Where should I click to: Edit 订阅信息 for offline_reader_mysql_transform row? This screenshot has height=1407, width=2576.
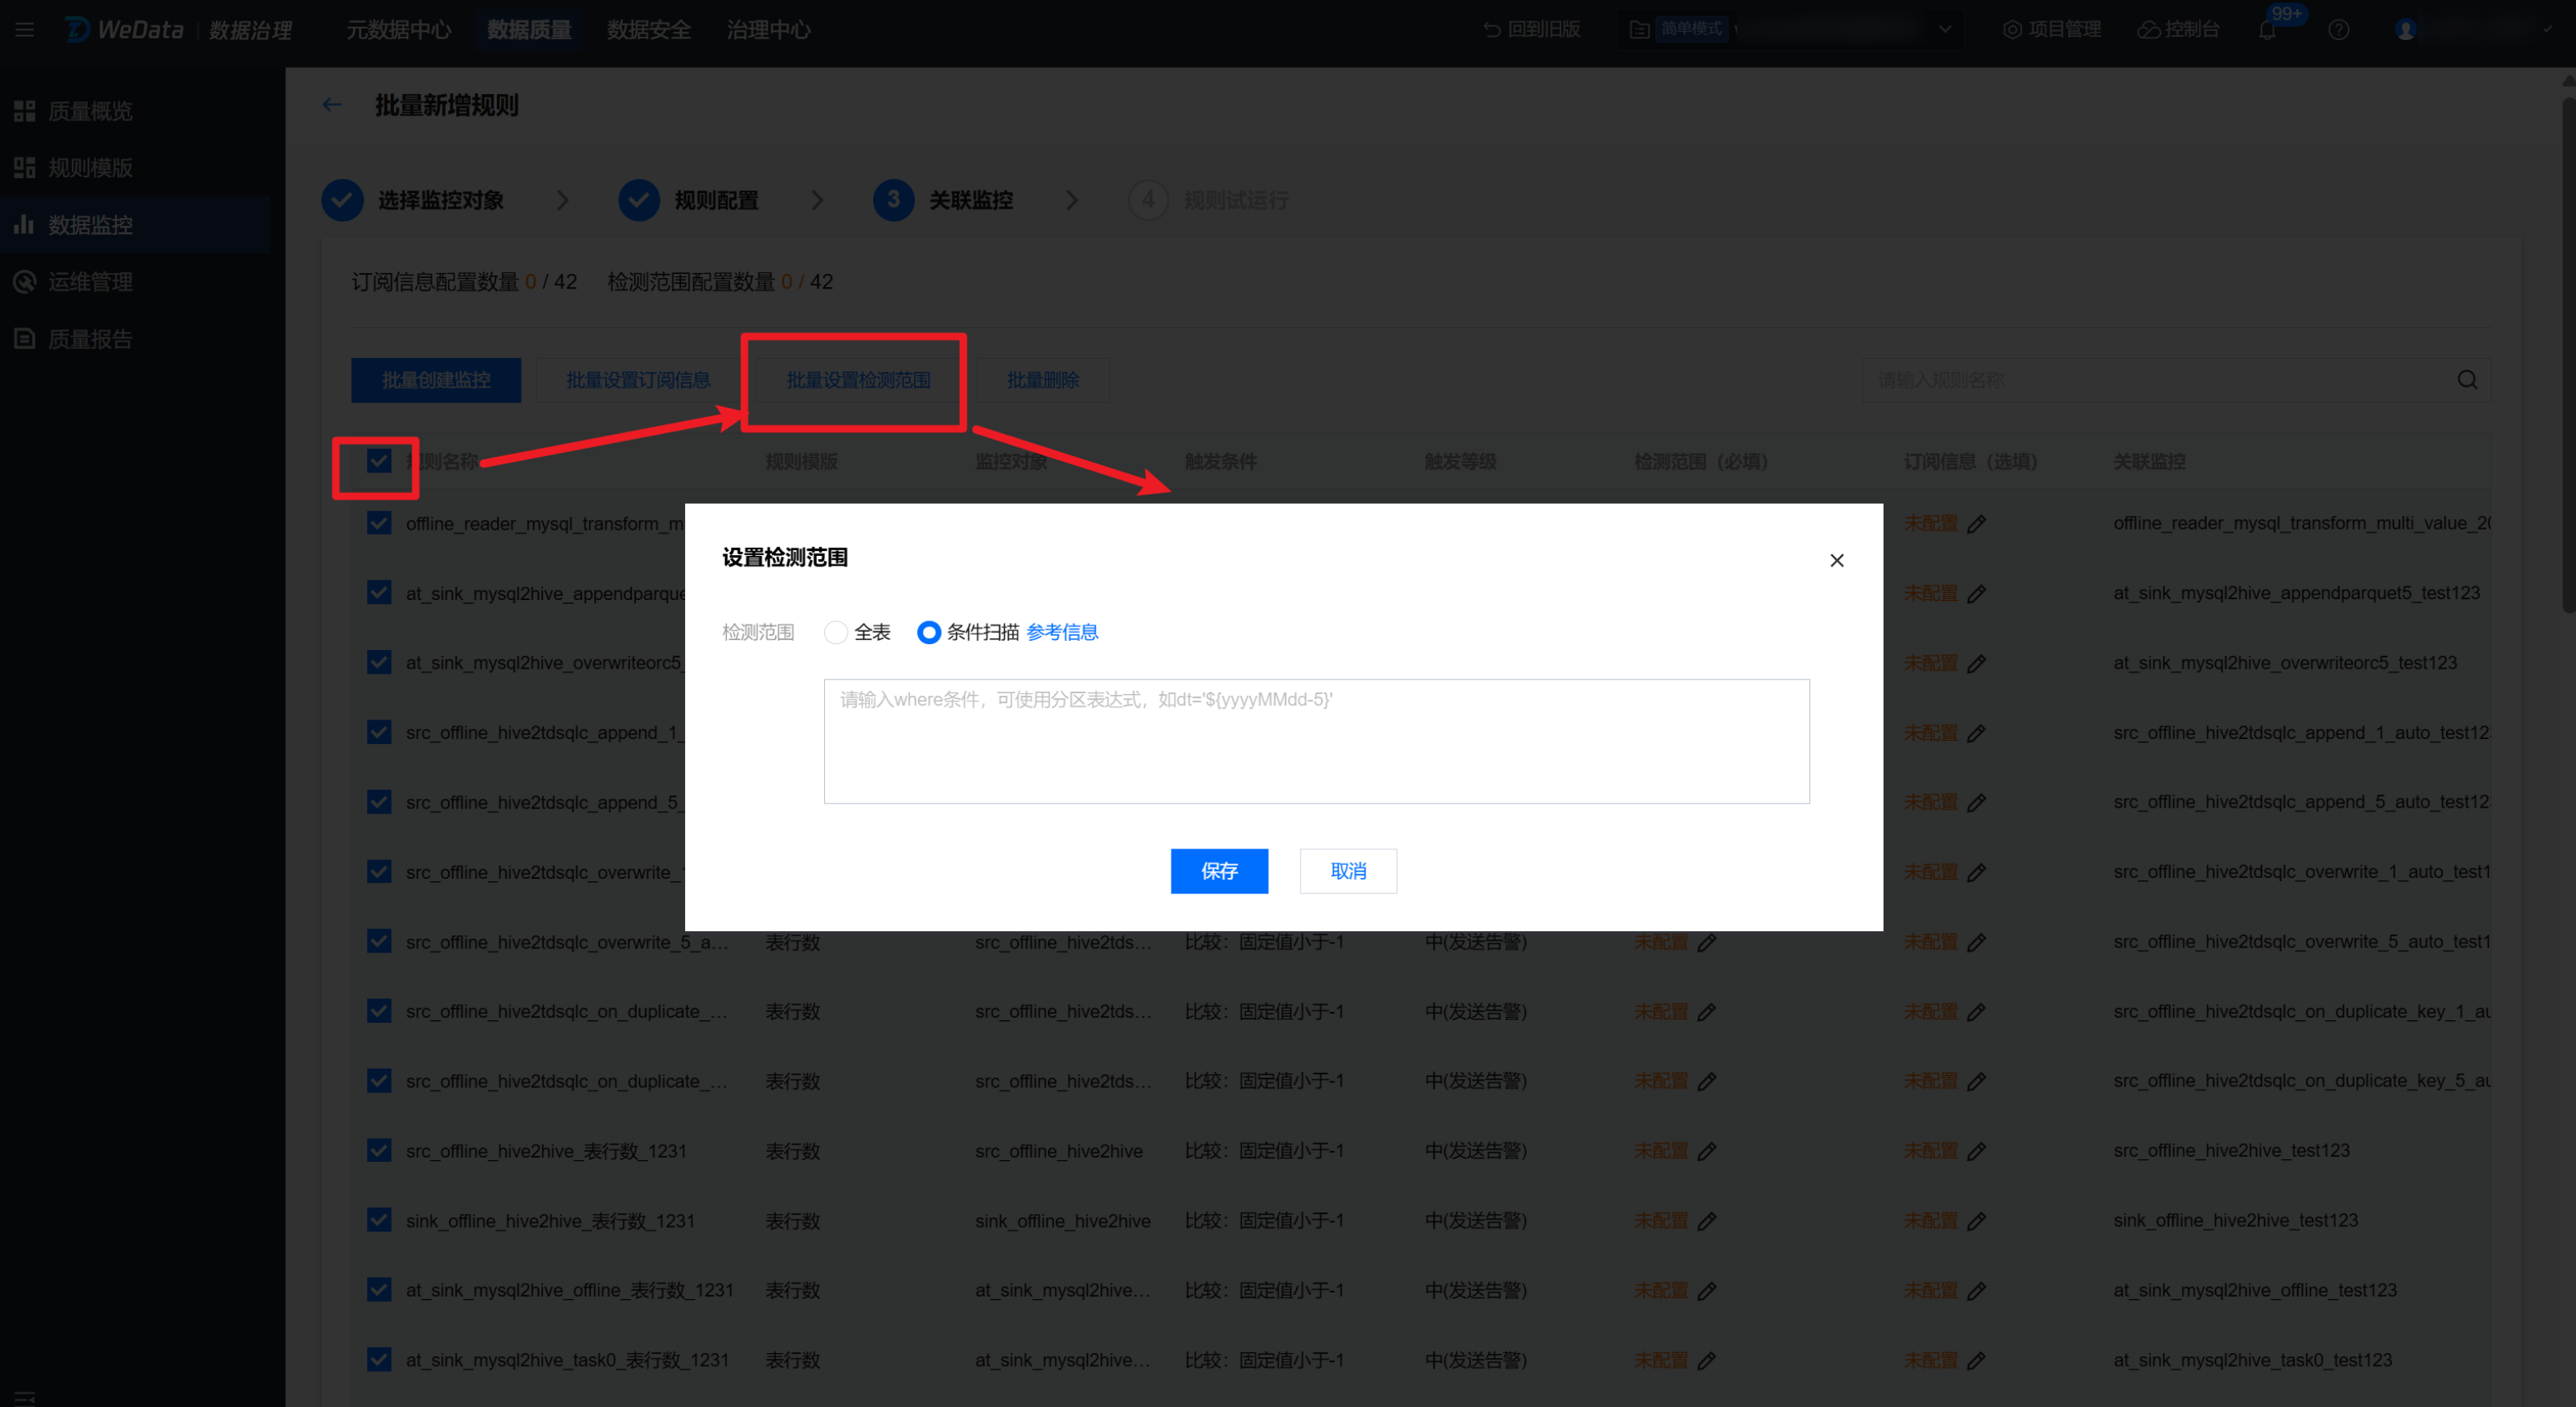tap(1976, 524)
